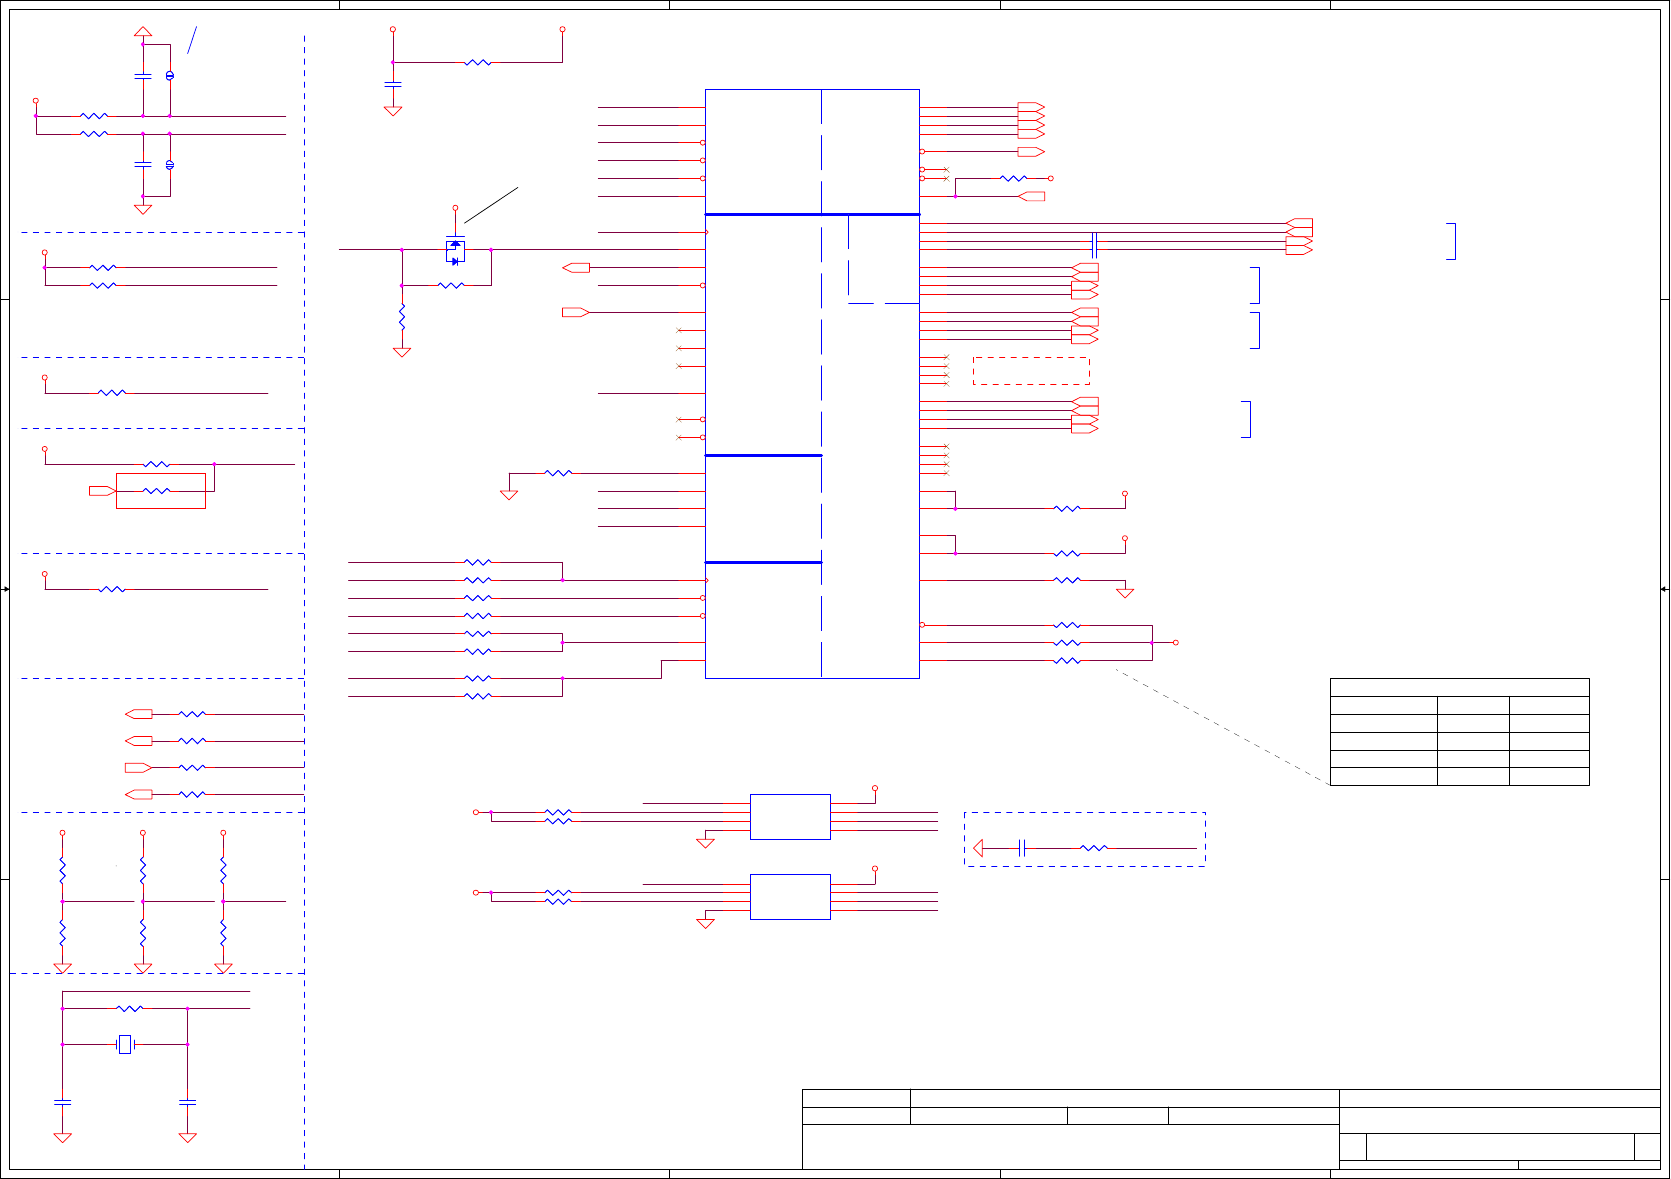Click the power terminal joining three resistors right of IC

point(1176,642)
